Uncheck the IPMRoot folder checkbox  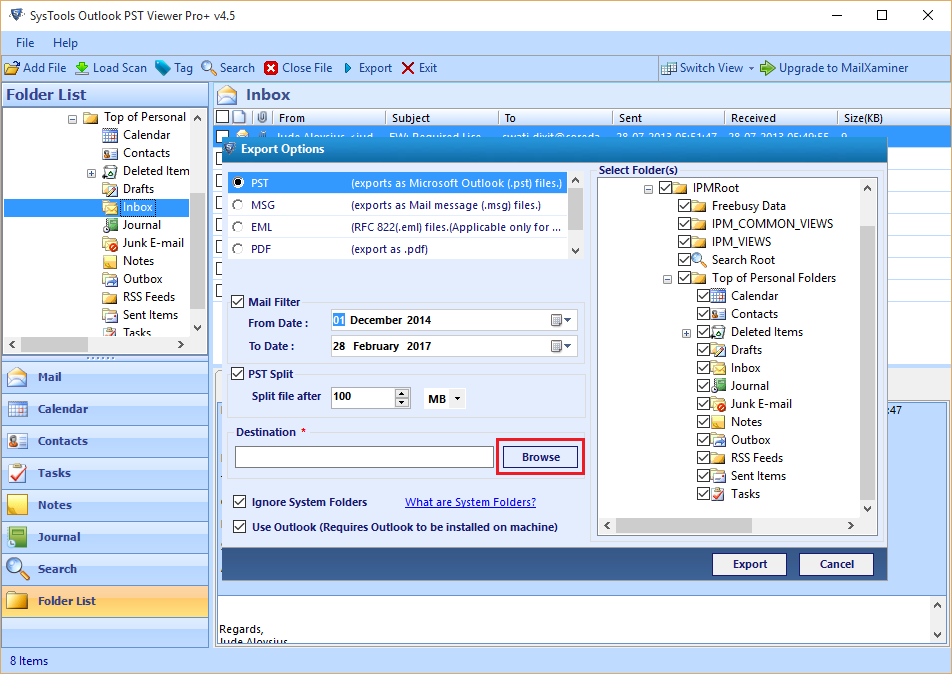665,188
